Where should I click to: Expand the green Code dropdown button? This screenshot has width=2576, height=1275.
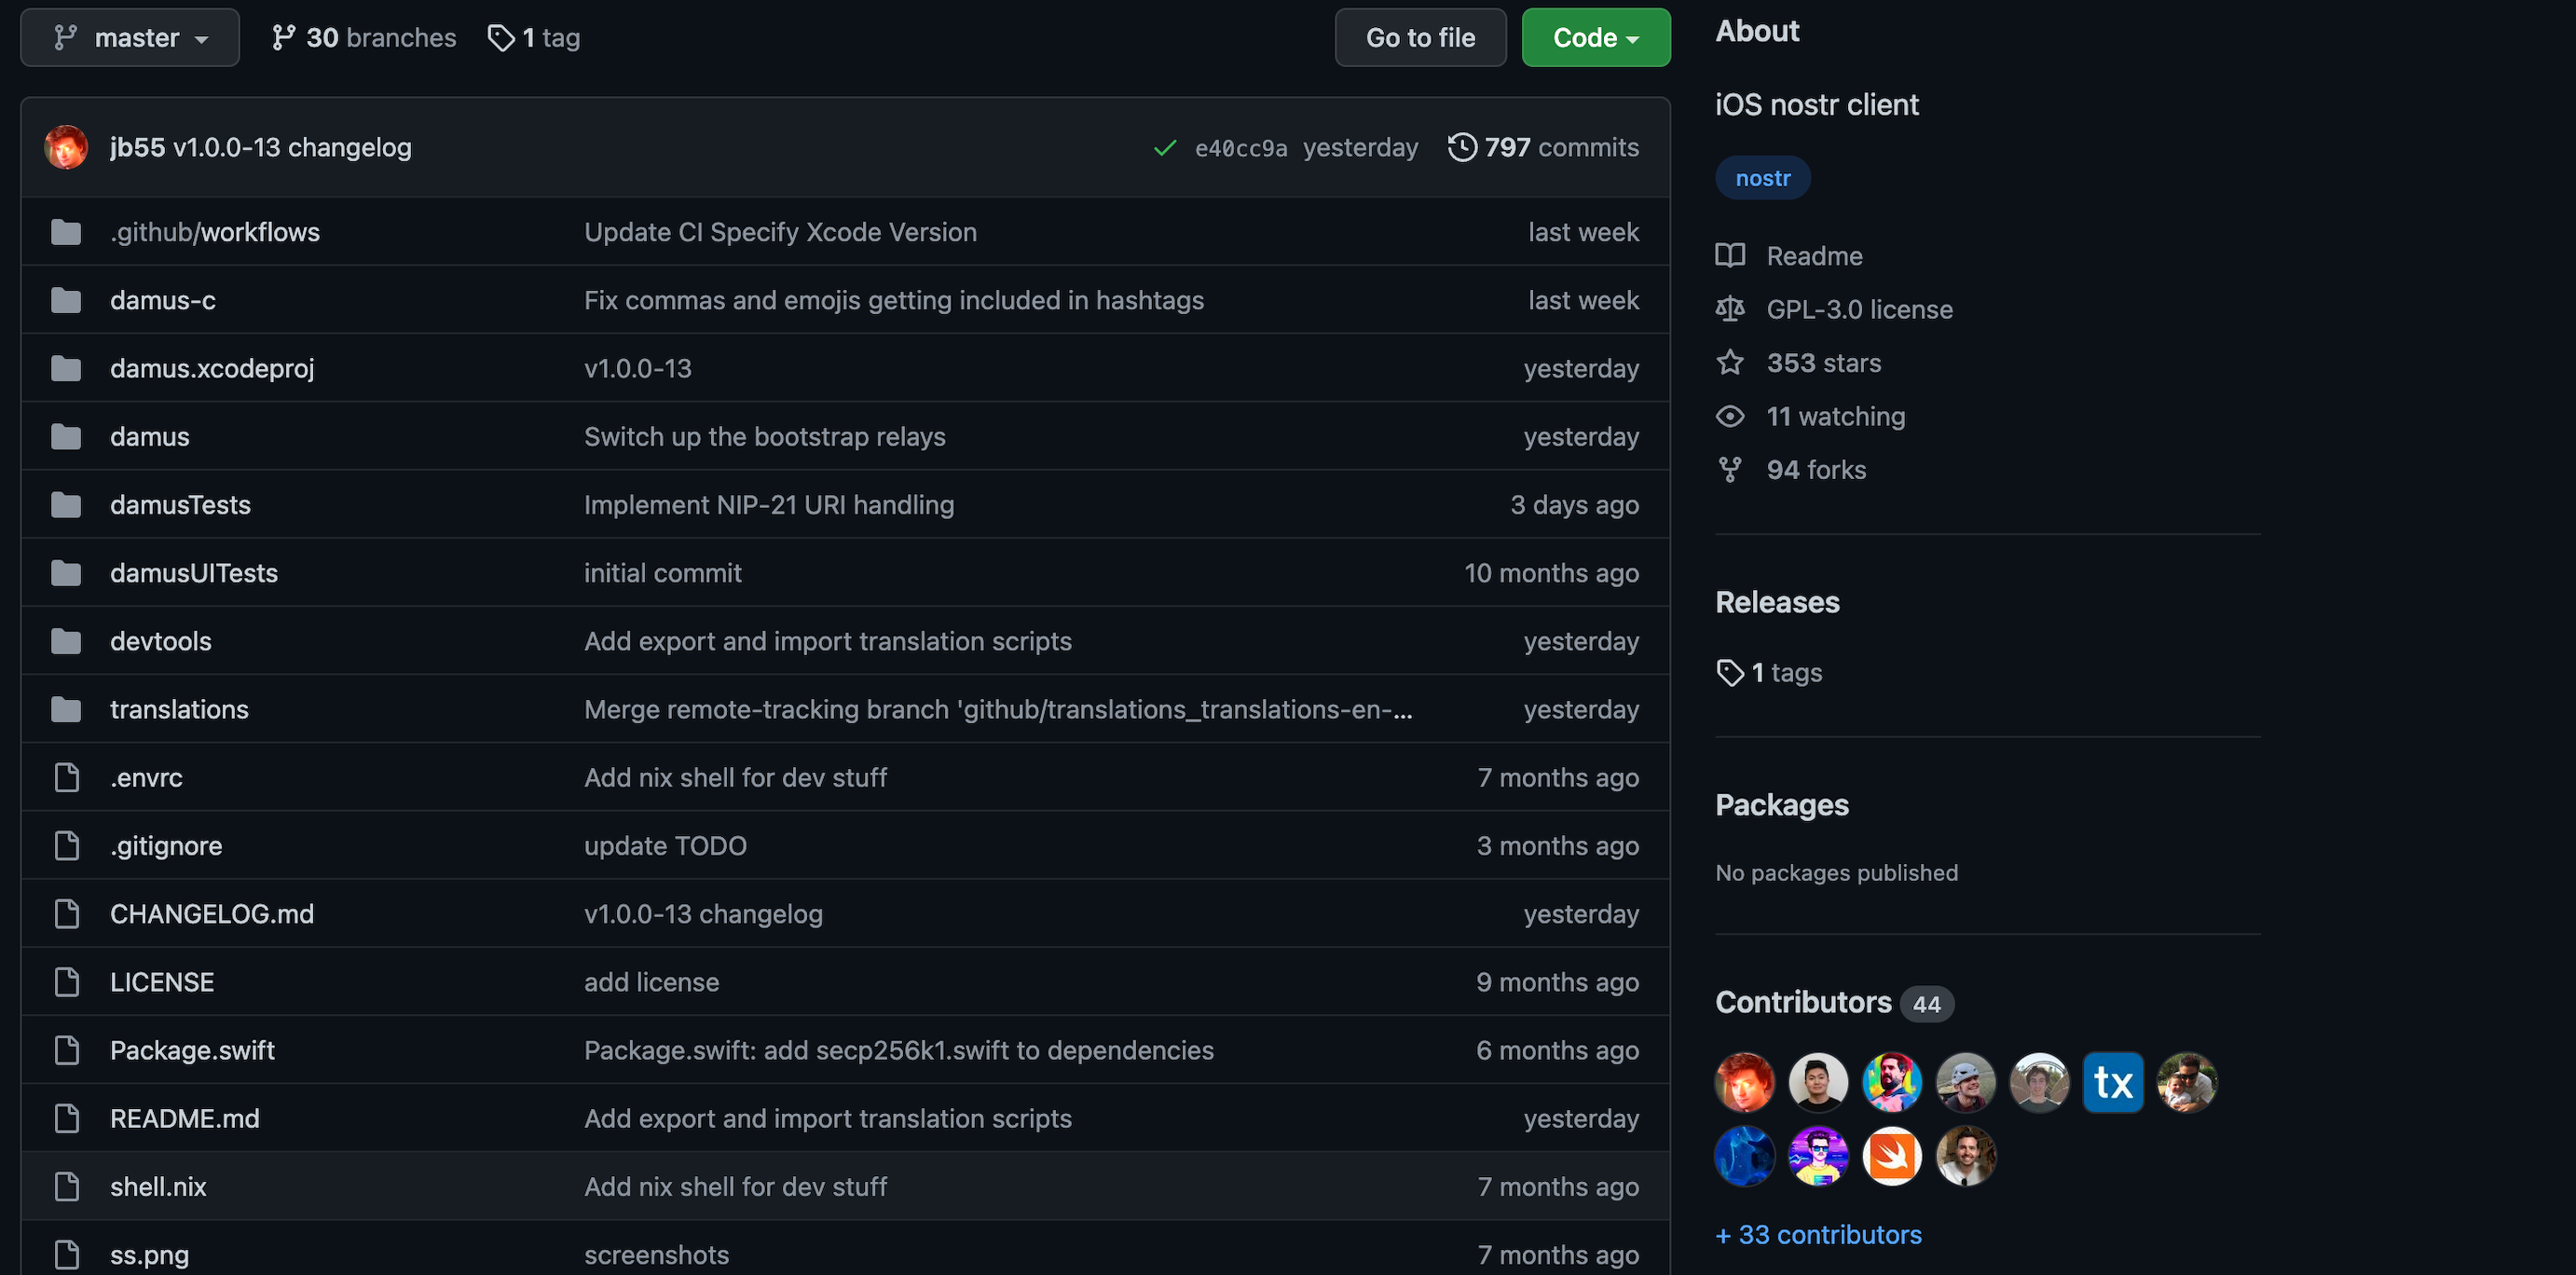tap(1595, 38)
